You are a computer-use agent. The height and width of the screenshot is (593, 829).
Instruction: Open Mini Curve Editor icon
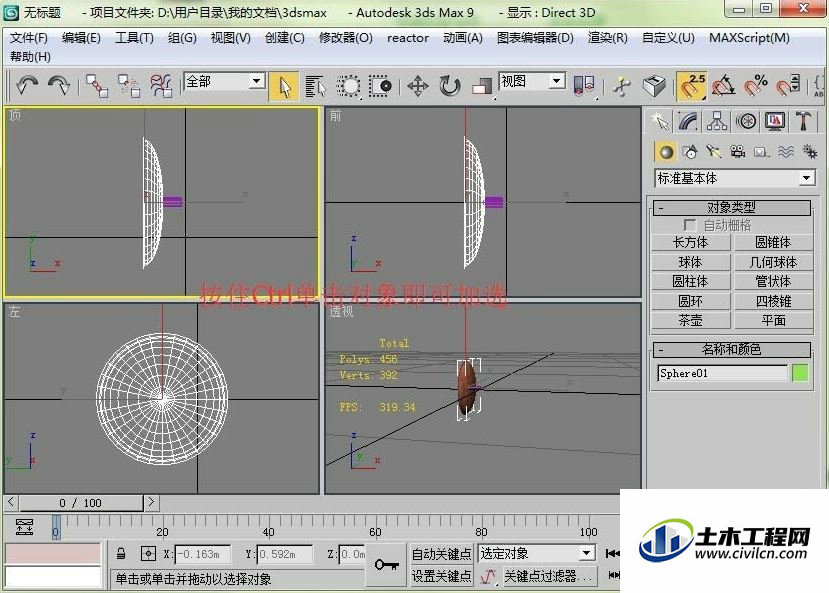click(x=23, y=526)
